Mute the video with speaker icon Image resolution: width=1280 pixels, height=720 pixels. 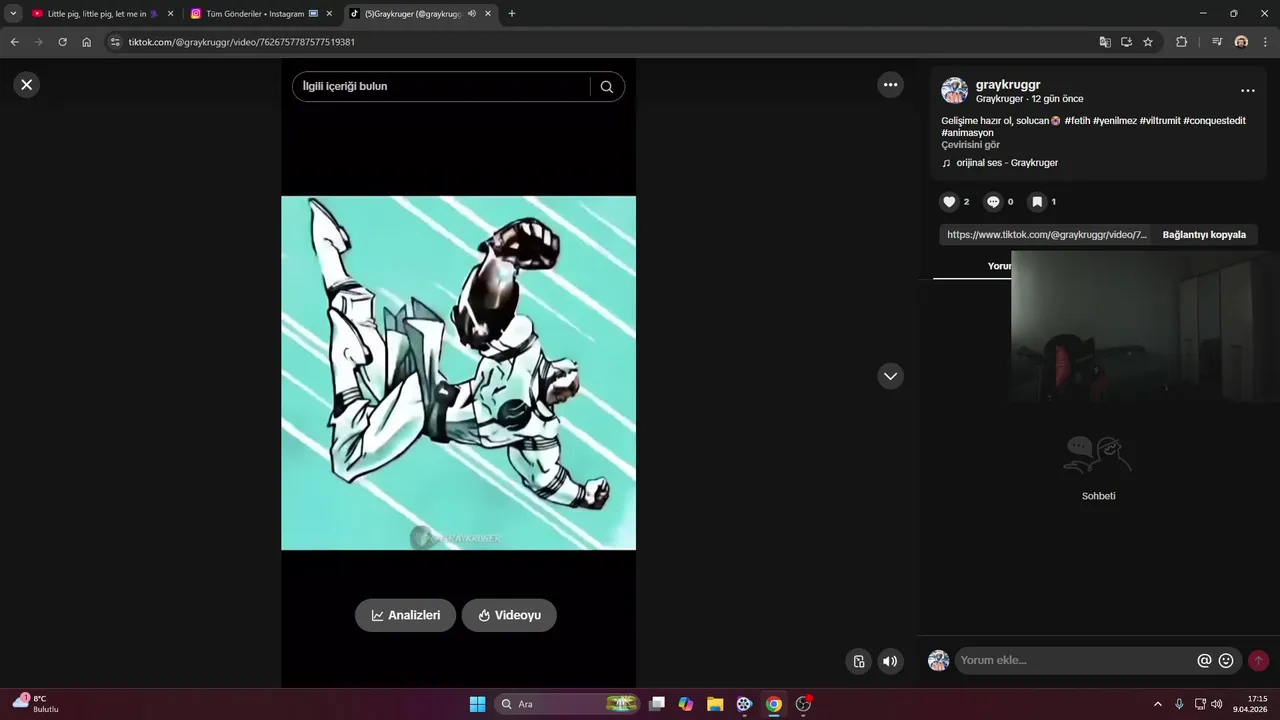pyautogui.click(x=890, y=661)
